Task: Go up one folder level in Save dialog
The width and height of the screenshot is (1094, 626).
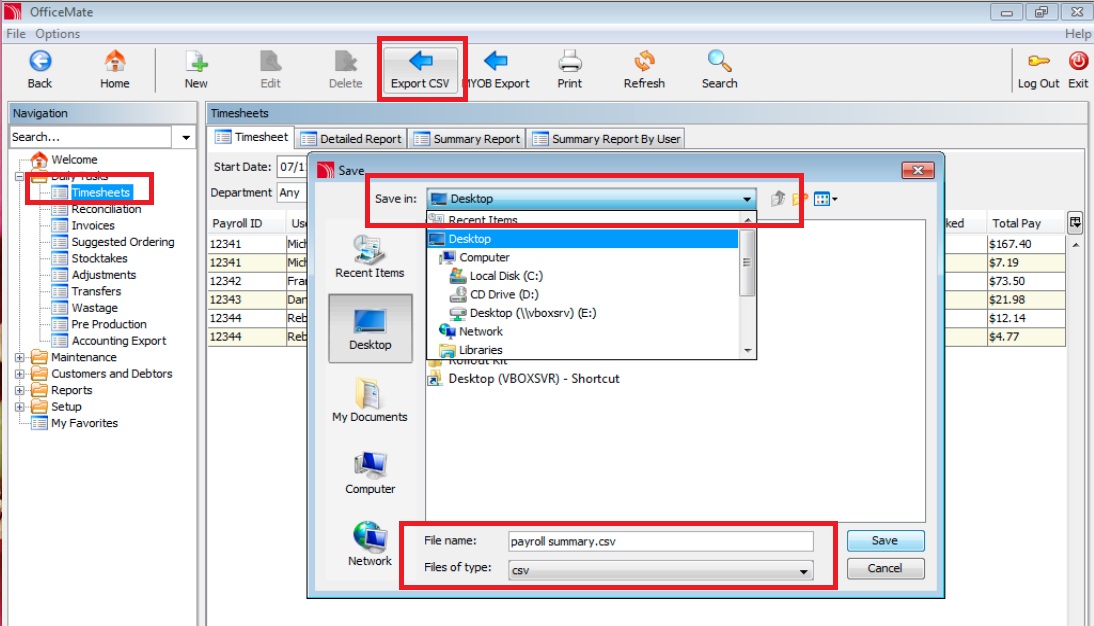Action: (x=778, y=199)
